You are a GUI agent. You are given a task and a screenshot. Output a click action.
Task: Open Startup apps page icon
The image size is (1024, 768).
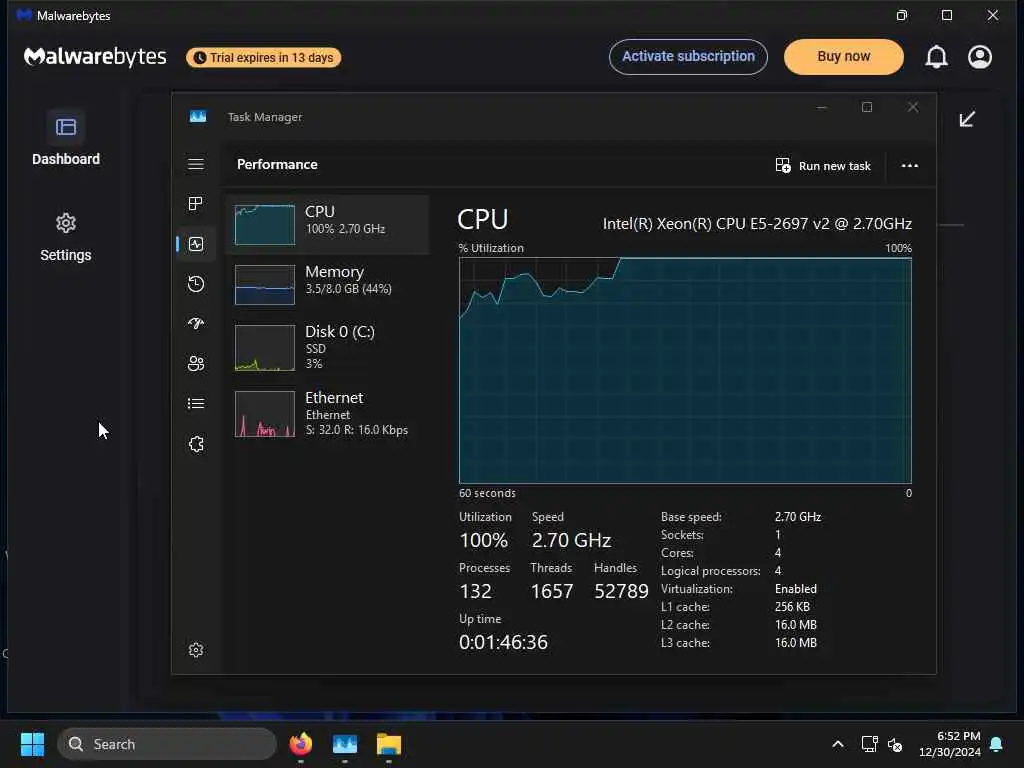pos(196,323)
